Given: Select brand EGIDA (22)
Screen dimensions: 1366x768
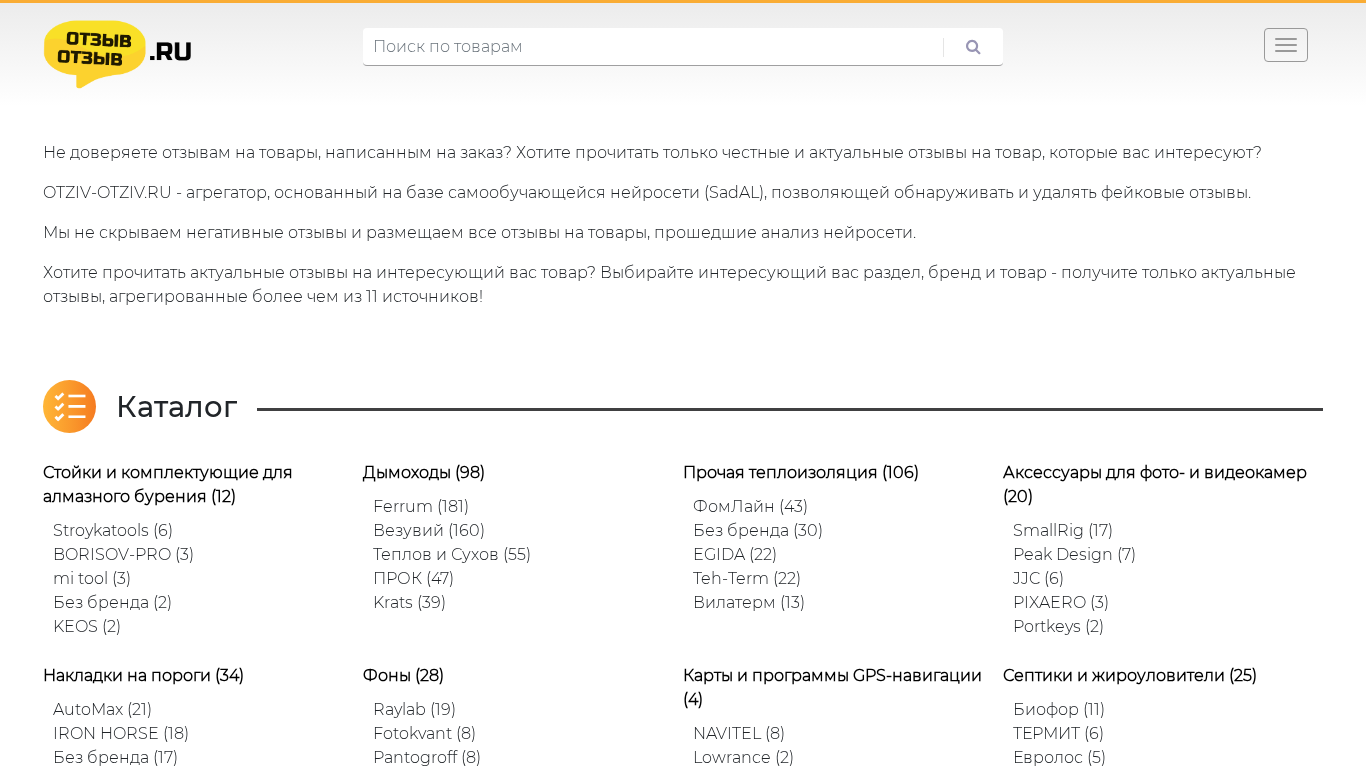Looking at the screenshot, I should point(735,554).
